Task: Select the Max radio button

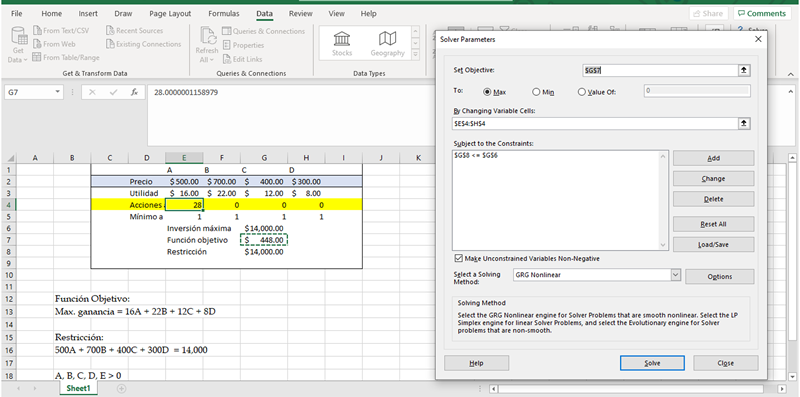Action: (x=487, y=92)
